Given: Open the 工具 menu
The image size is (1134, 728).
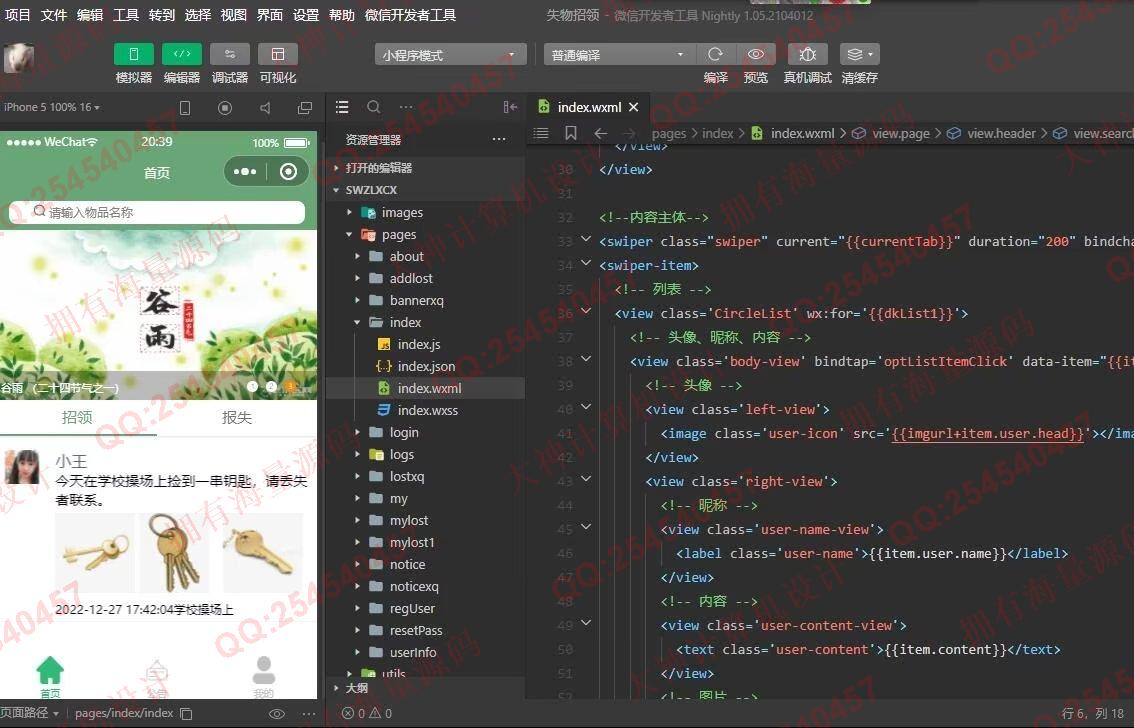Looking at the screenshot, I should click(x=126, y=14).
